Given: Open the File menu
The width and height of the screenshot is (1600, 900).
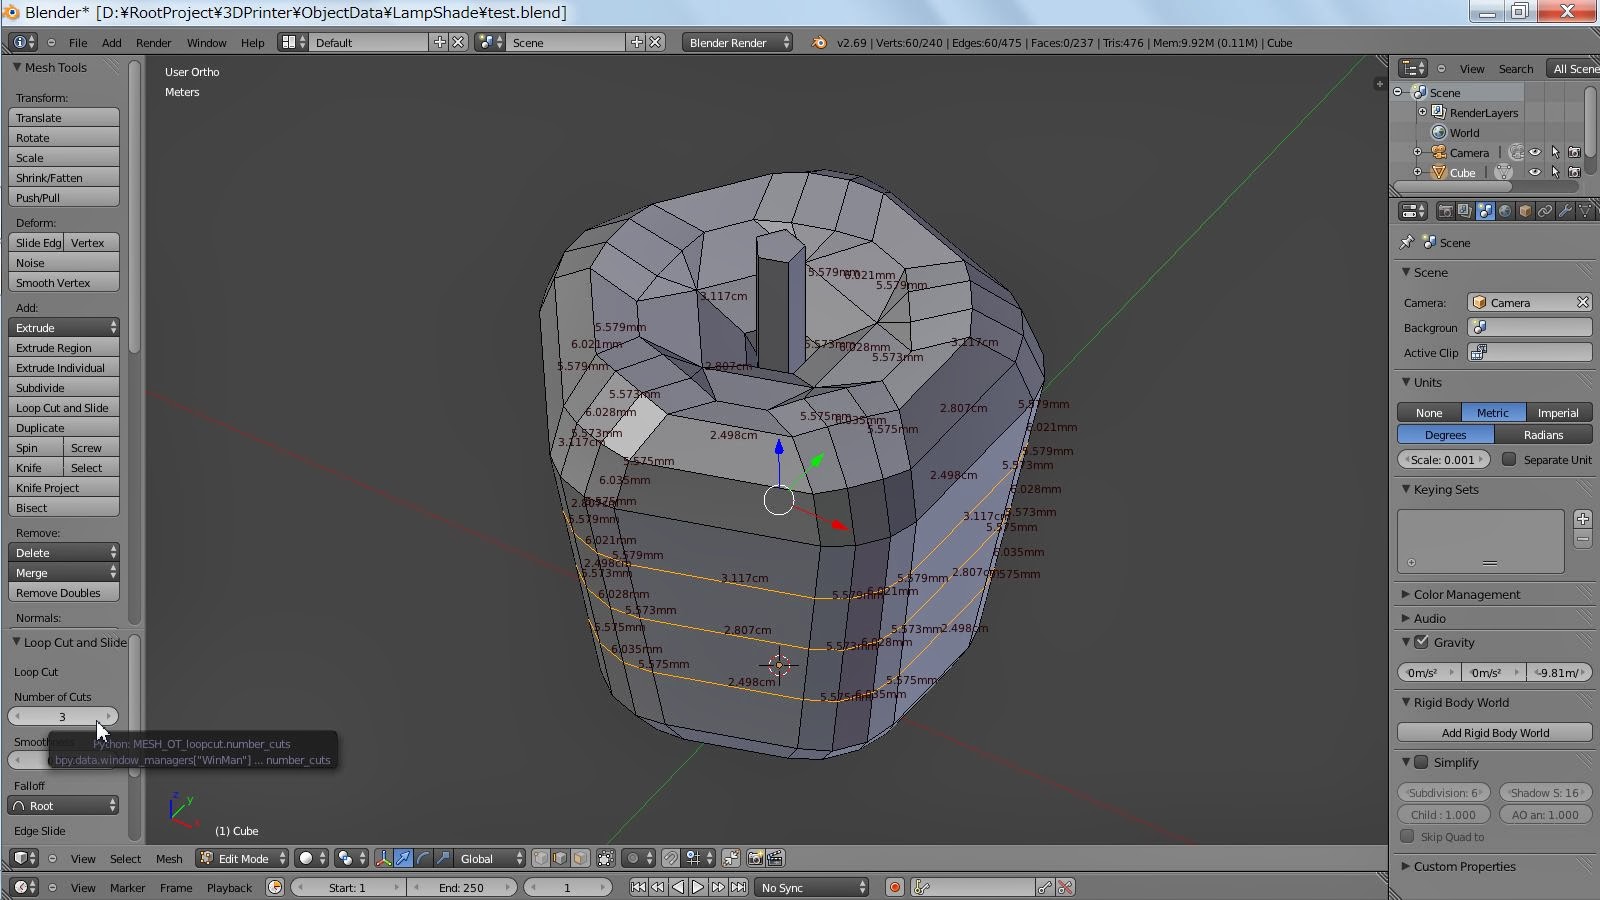Looking at the screenshot, I should 78,43.
